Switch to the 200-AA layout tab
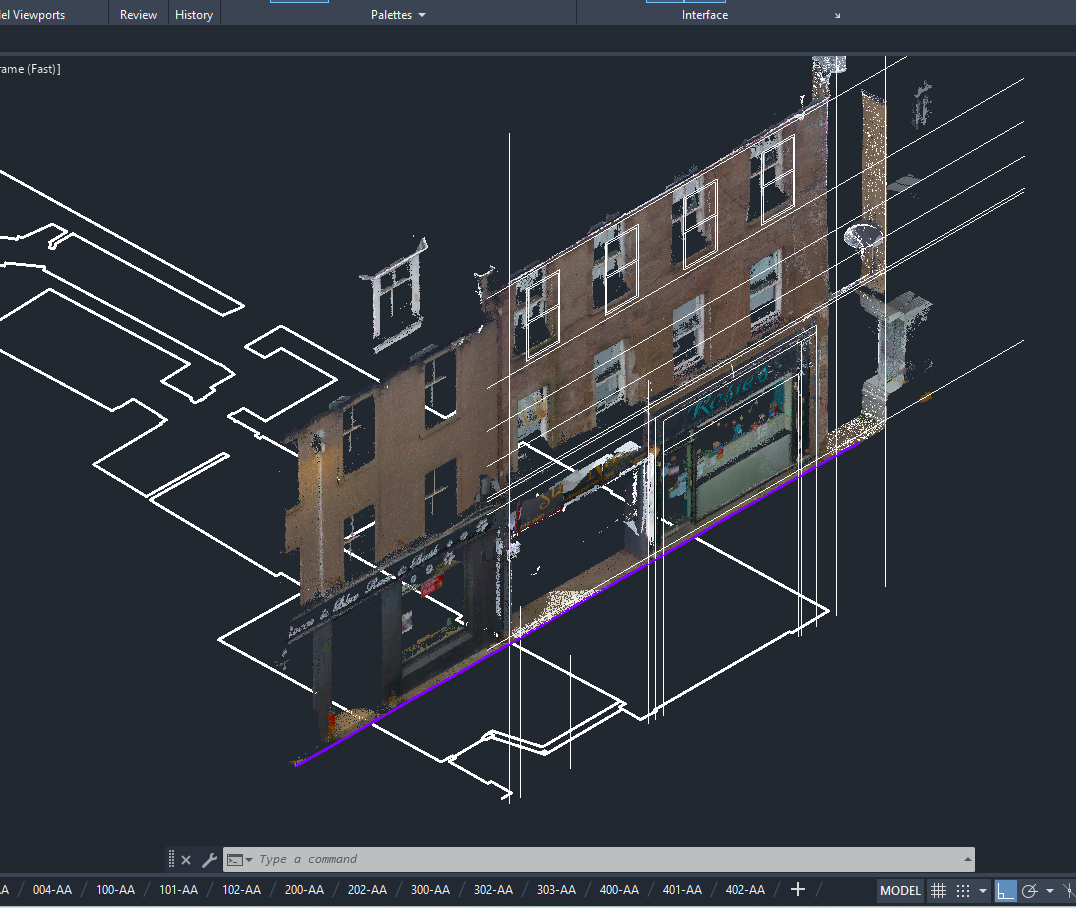Screen dimensions: 1076x908 304,889
